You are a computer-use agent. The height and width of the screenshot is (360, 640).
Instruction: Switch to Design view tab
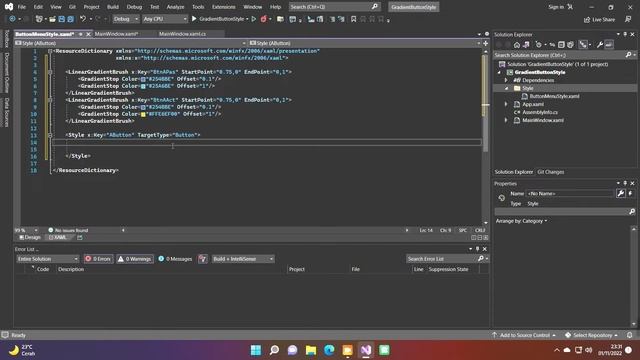pos(30,237)
